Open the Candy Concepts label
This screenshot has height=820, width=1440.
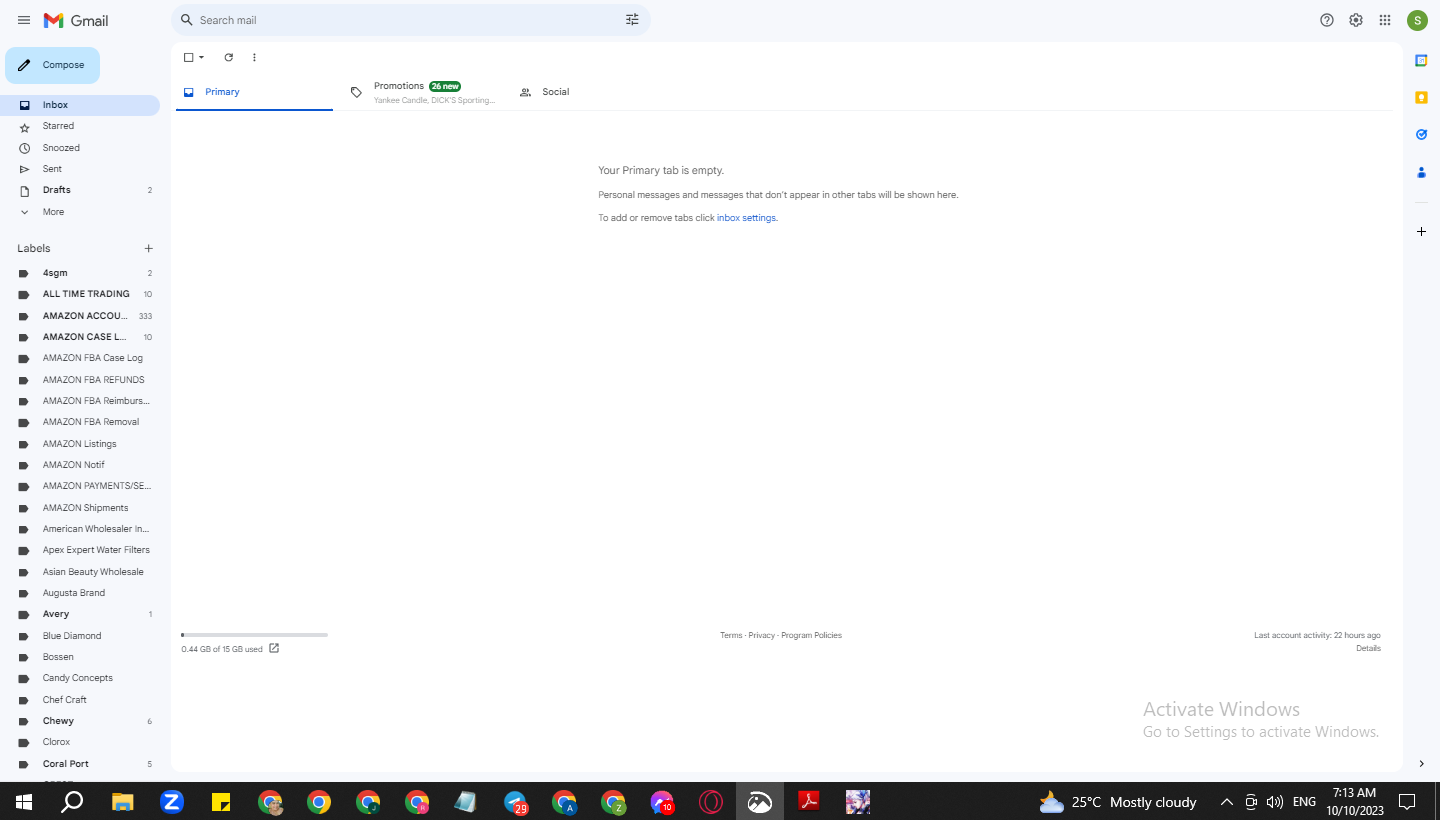[80, 678]
